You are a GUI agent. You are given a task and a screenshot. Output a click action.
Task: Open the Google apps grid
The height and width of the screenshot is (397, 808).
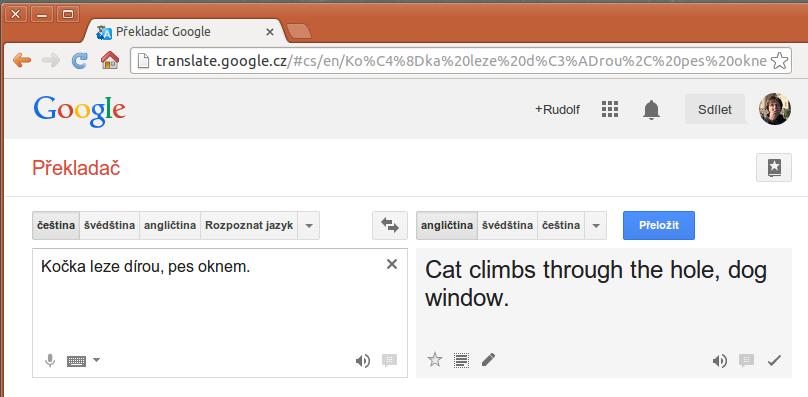click(x=610, y=109)
